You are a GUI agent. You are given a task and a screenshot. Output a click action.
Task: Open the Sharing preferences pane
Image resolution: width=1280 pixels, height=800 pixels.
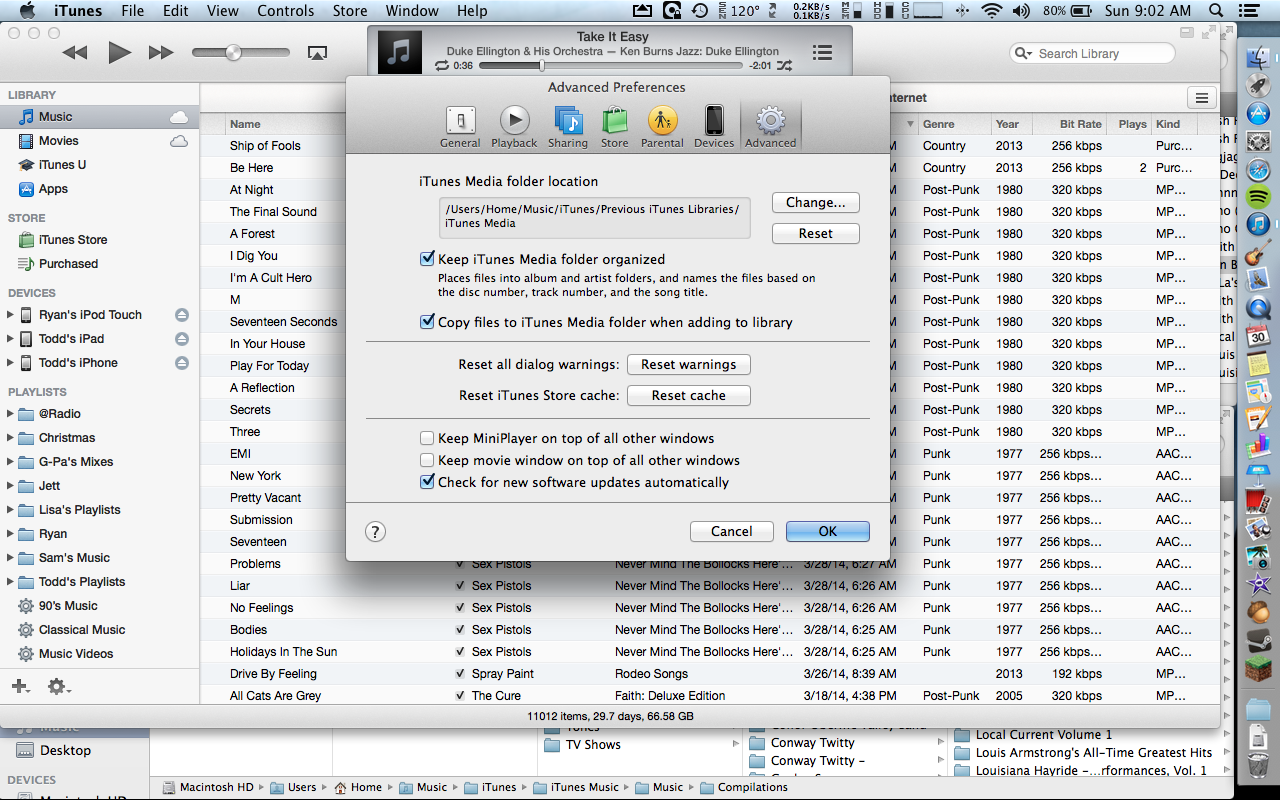pos(568,128)
